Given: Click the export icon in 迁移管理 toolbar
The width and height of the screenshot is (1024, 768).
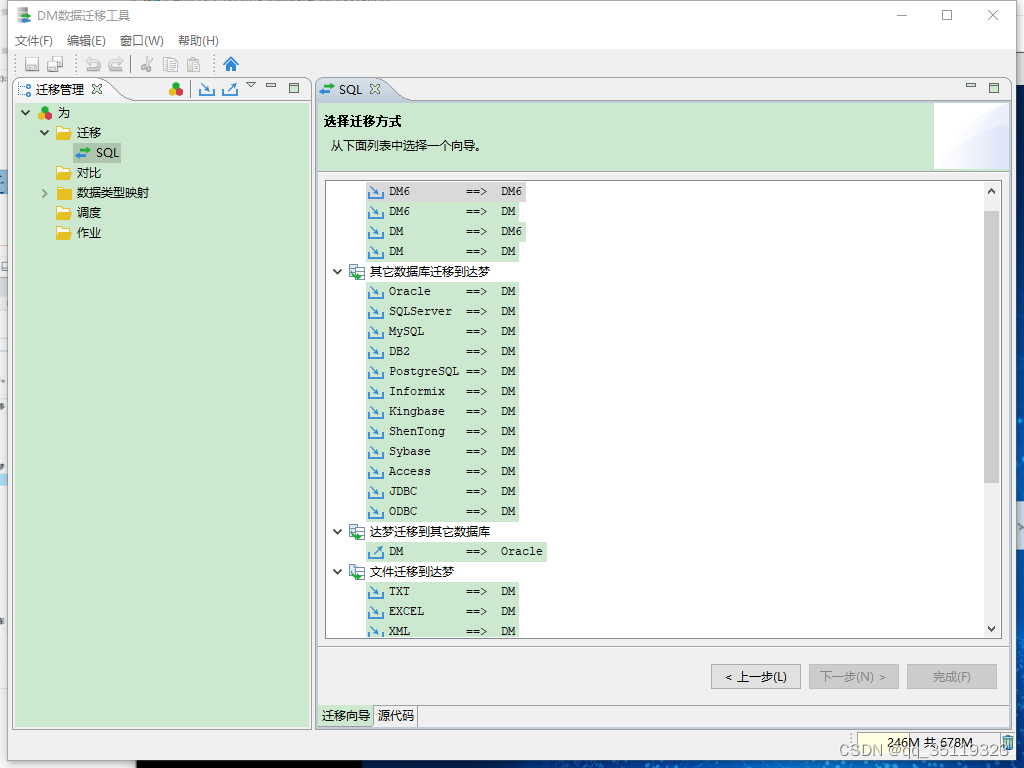Looking at the screenshot, I should [x=230, y=89].
